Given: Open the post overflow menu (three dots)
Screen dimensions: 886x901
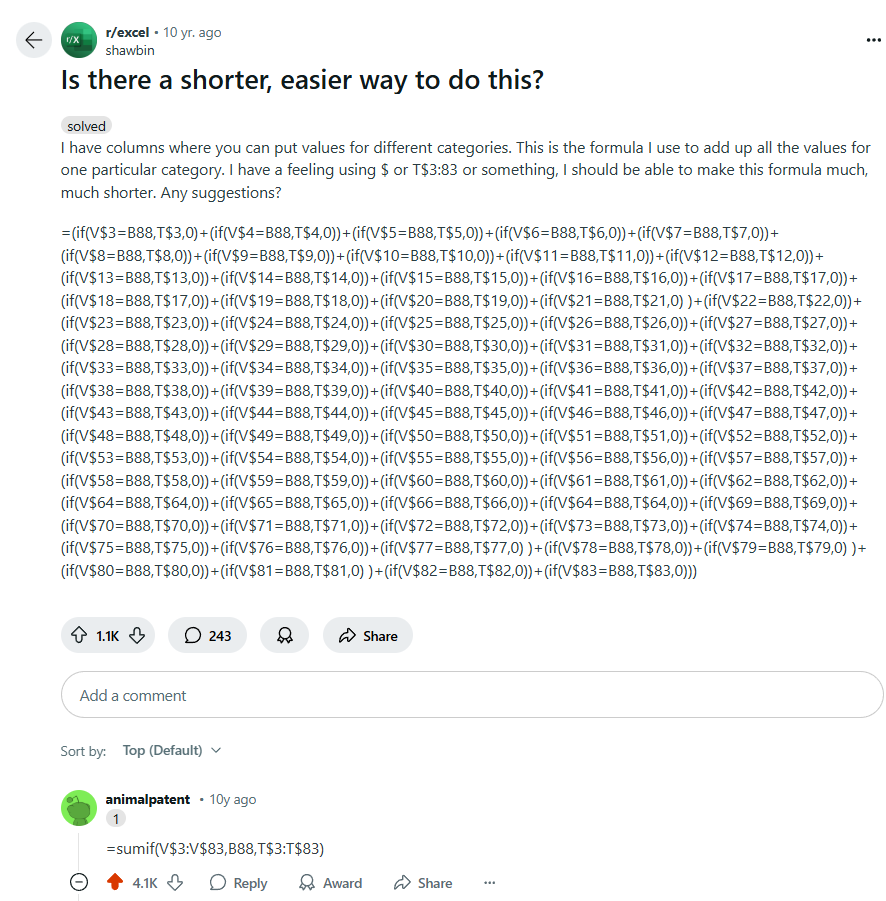Looking at the screenshot, I should coord(872,40).
